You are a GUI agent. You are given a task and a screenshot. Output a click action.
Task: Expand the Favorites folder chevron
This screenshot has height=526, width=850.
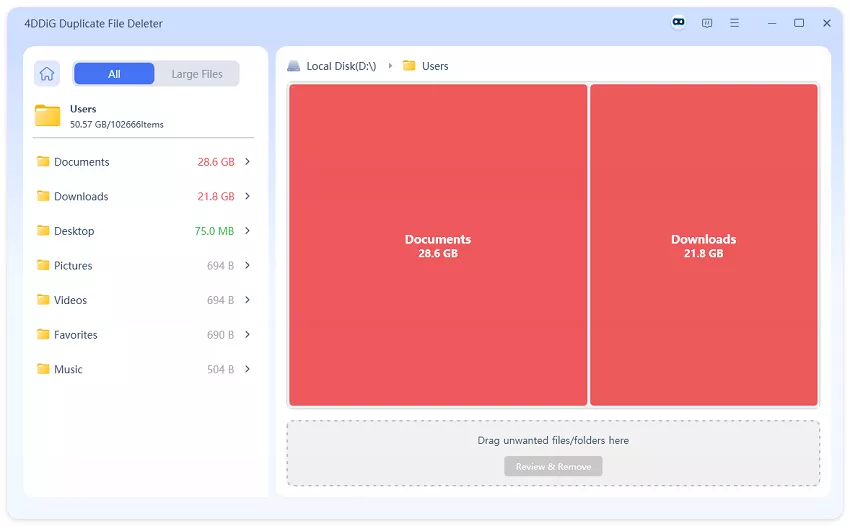[x=247, y=335]
